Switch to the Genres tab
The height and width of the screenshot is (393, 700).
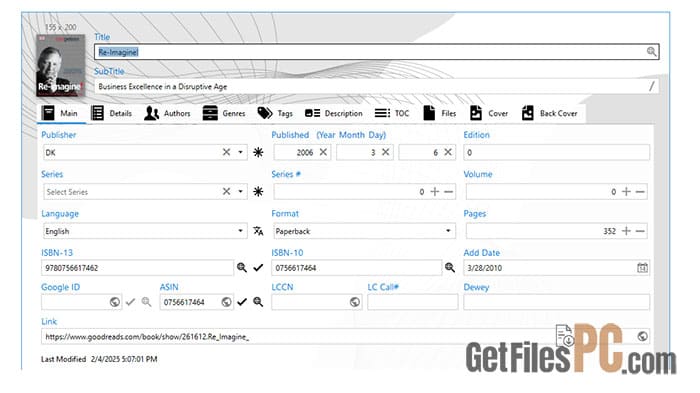[224, 113]
